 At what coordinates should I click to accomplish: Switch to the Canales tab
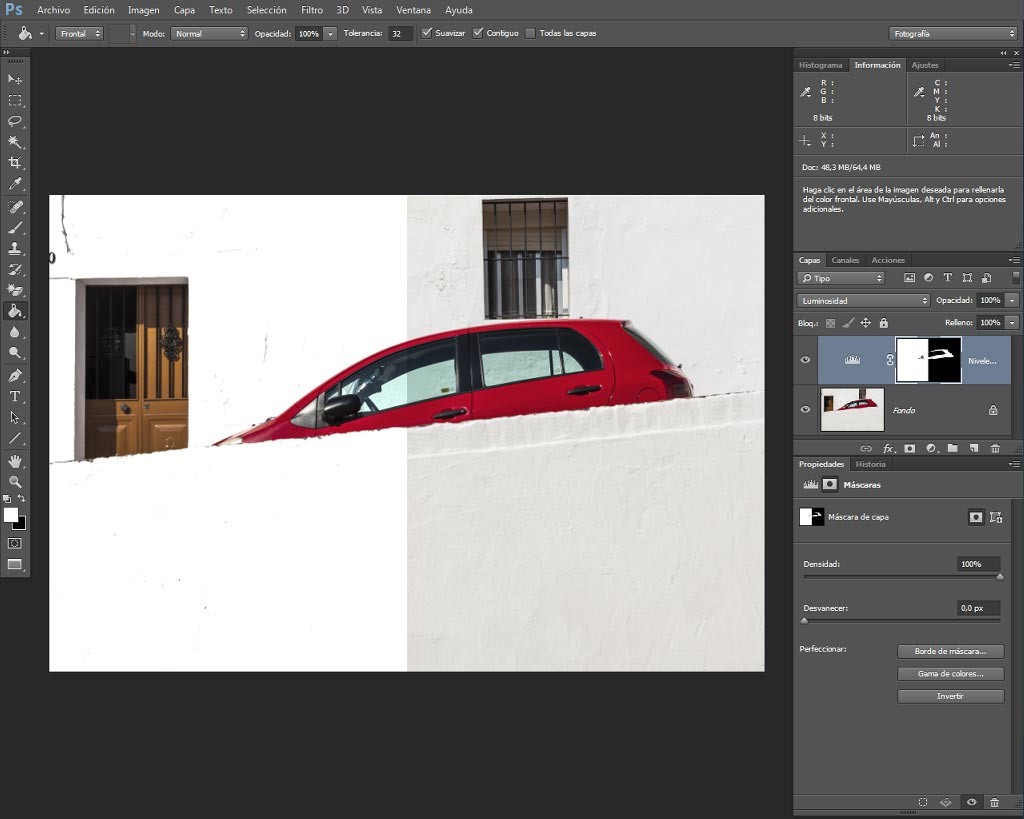coord(845,260)
